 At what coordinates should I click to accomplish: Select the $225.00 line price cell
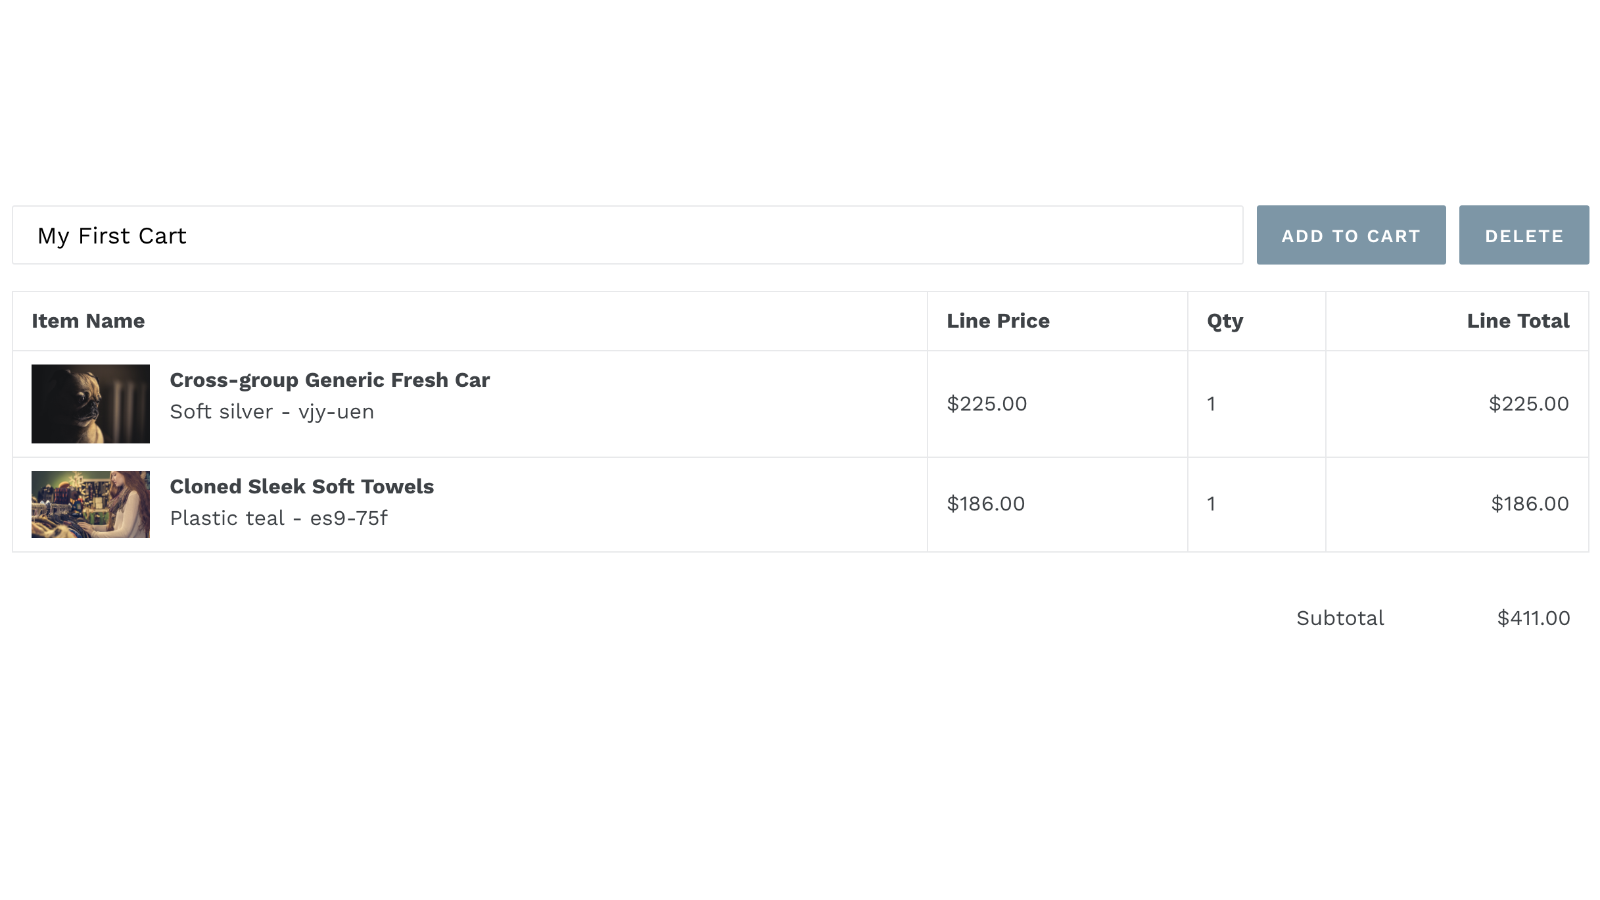(x=986, y=404)
